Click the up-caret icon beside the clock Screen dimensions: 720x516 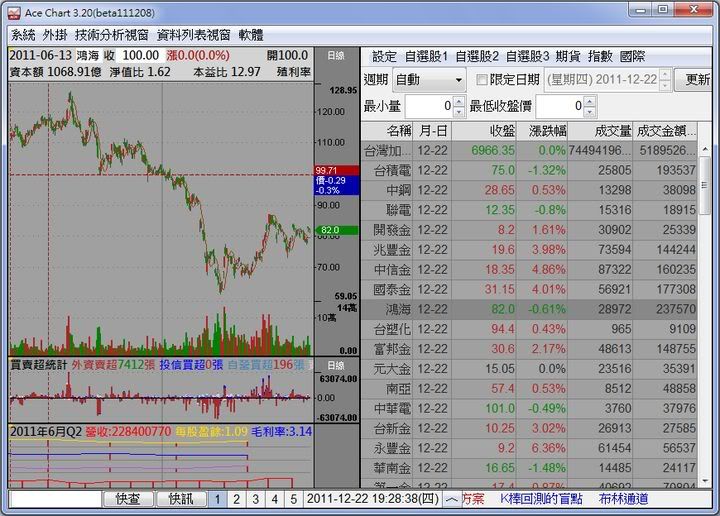point(451,499)
